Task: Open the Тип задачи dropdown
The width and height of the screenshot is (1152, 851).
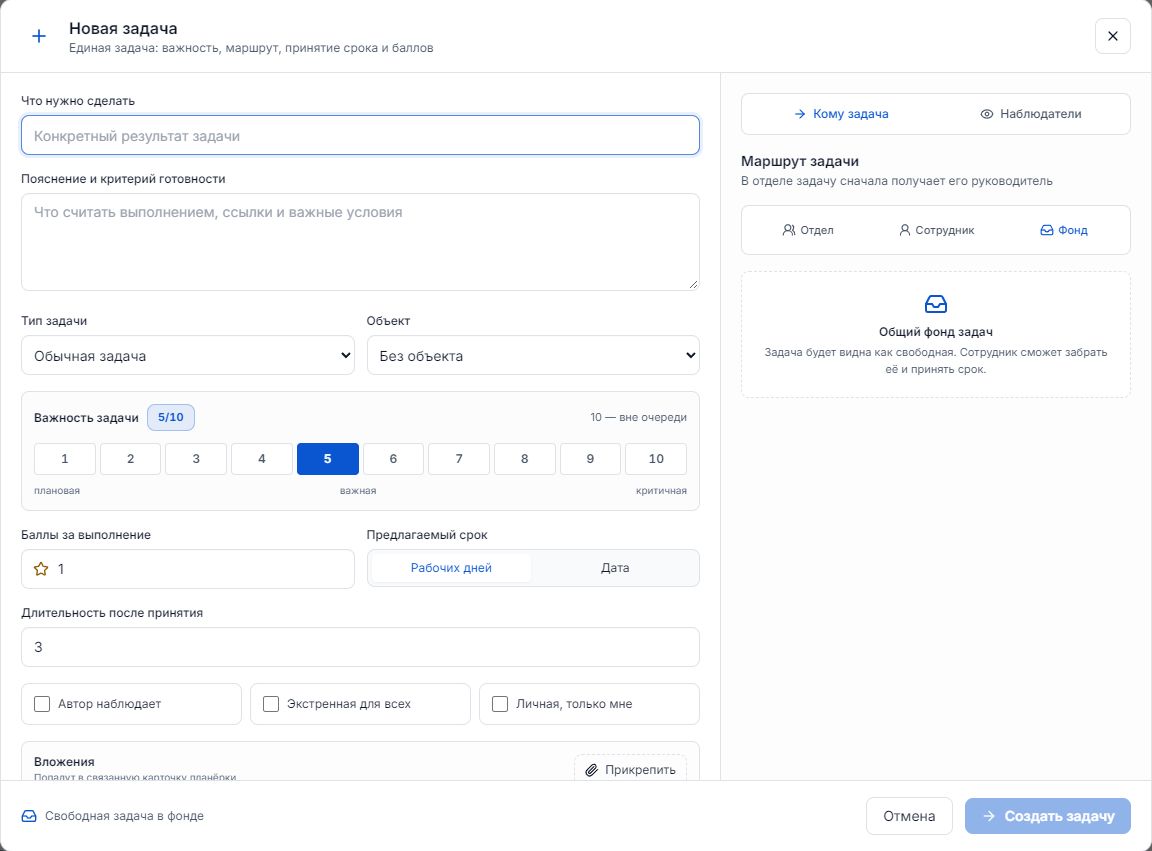Action: 187,356
